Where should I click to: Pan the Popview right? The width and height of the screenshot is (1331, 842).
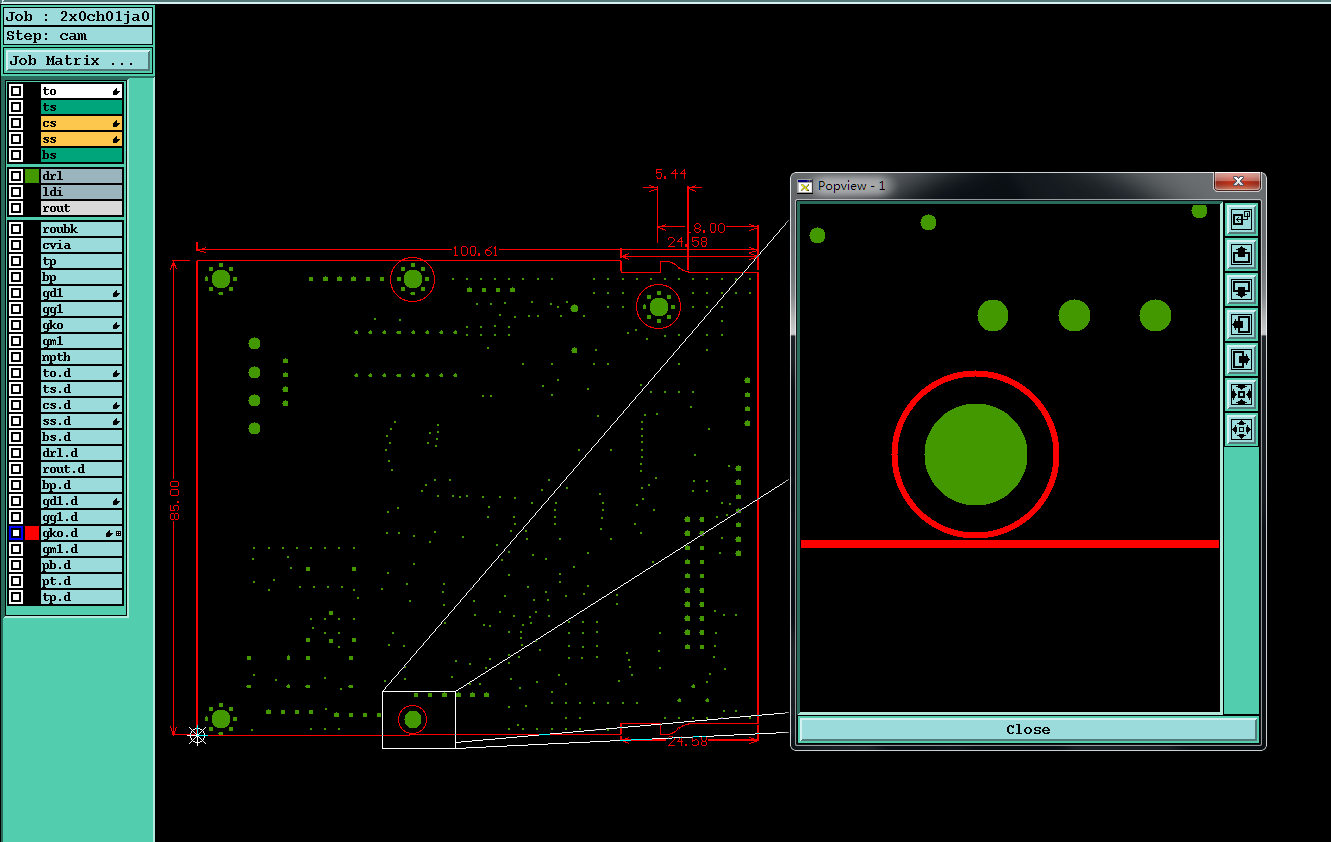click(x=1241, y=359)
